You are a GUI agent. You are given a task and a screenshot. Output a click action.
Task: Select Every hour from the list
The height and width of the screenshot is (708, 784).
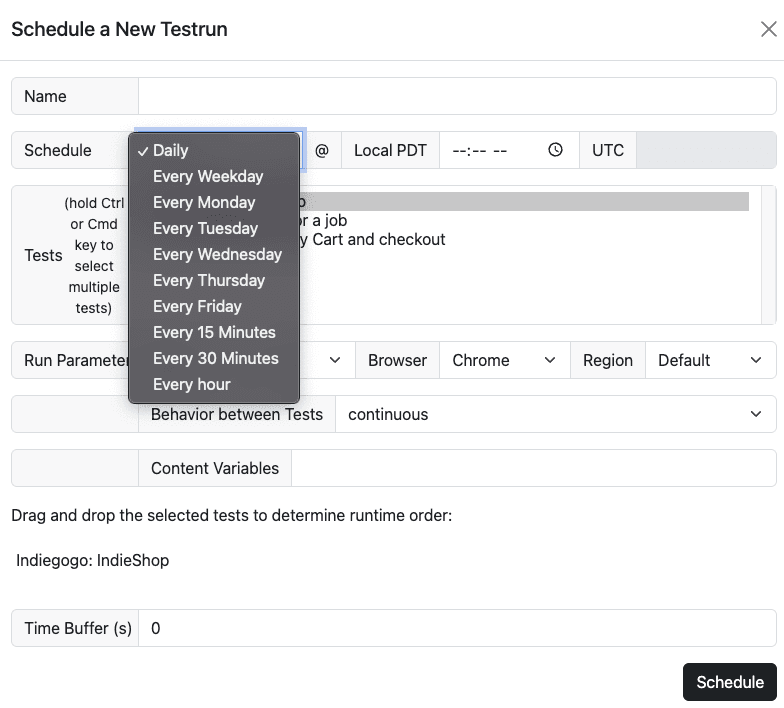(191, 384)
